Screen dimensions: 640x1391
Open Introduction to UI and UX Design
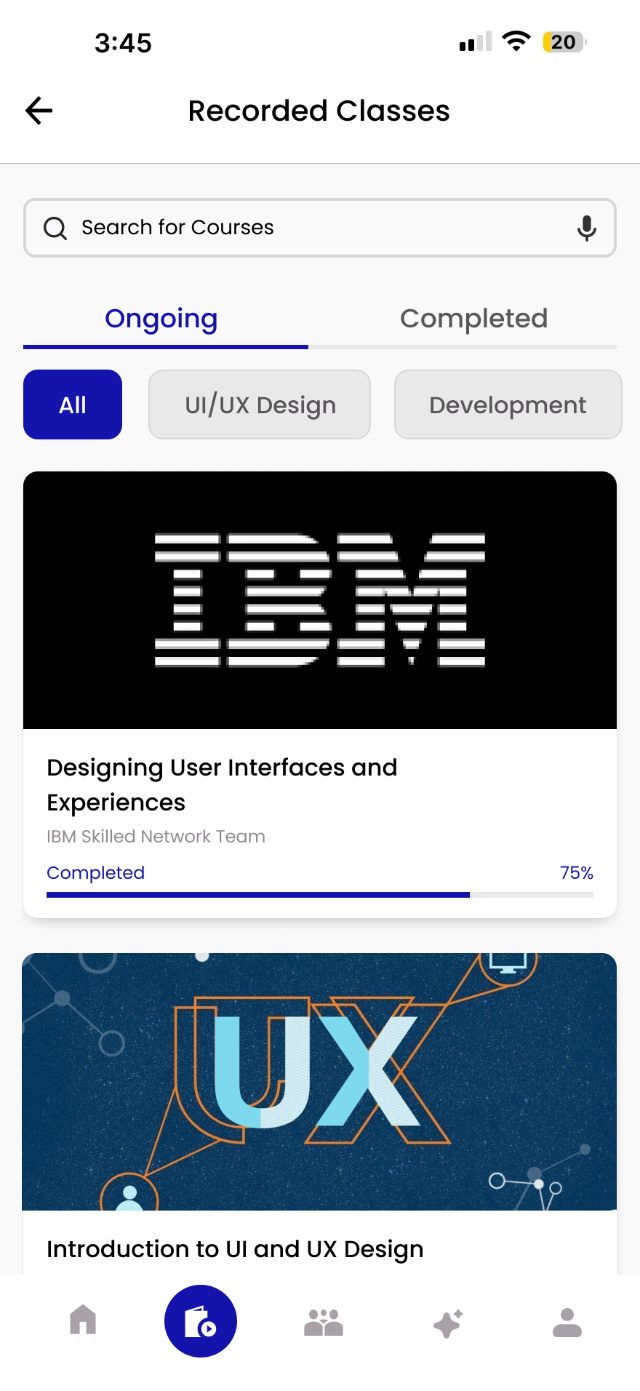(235, 1249)
